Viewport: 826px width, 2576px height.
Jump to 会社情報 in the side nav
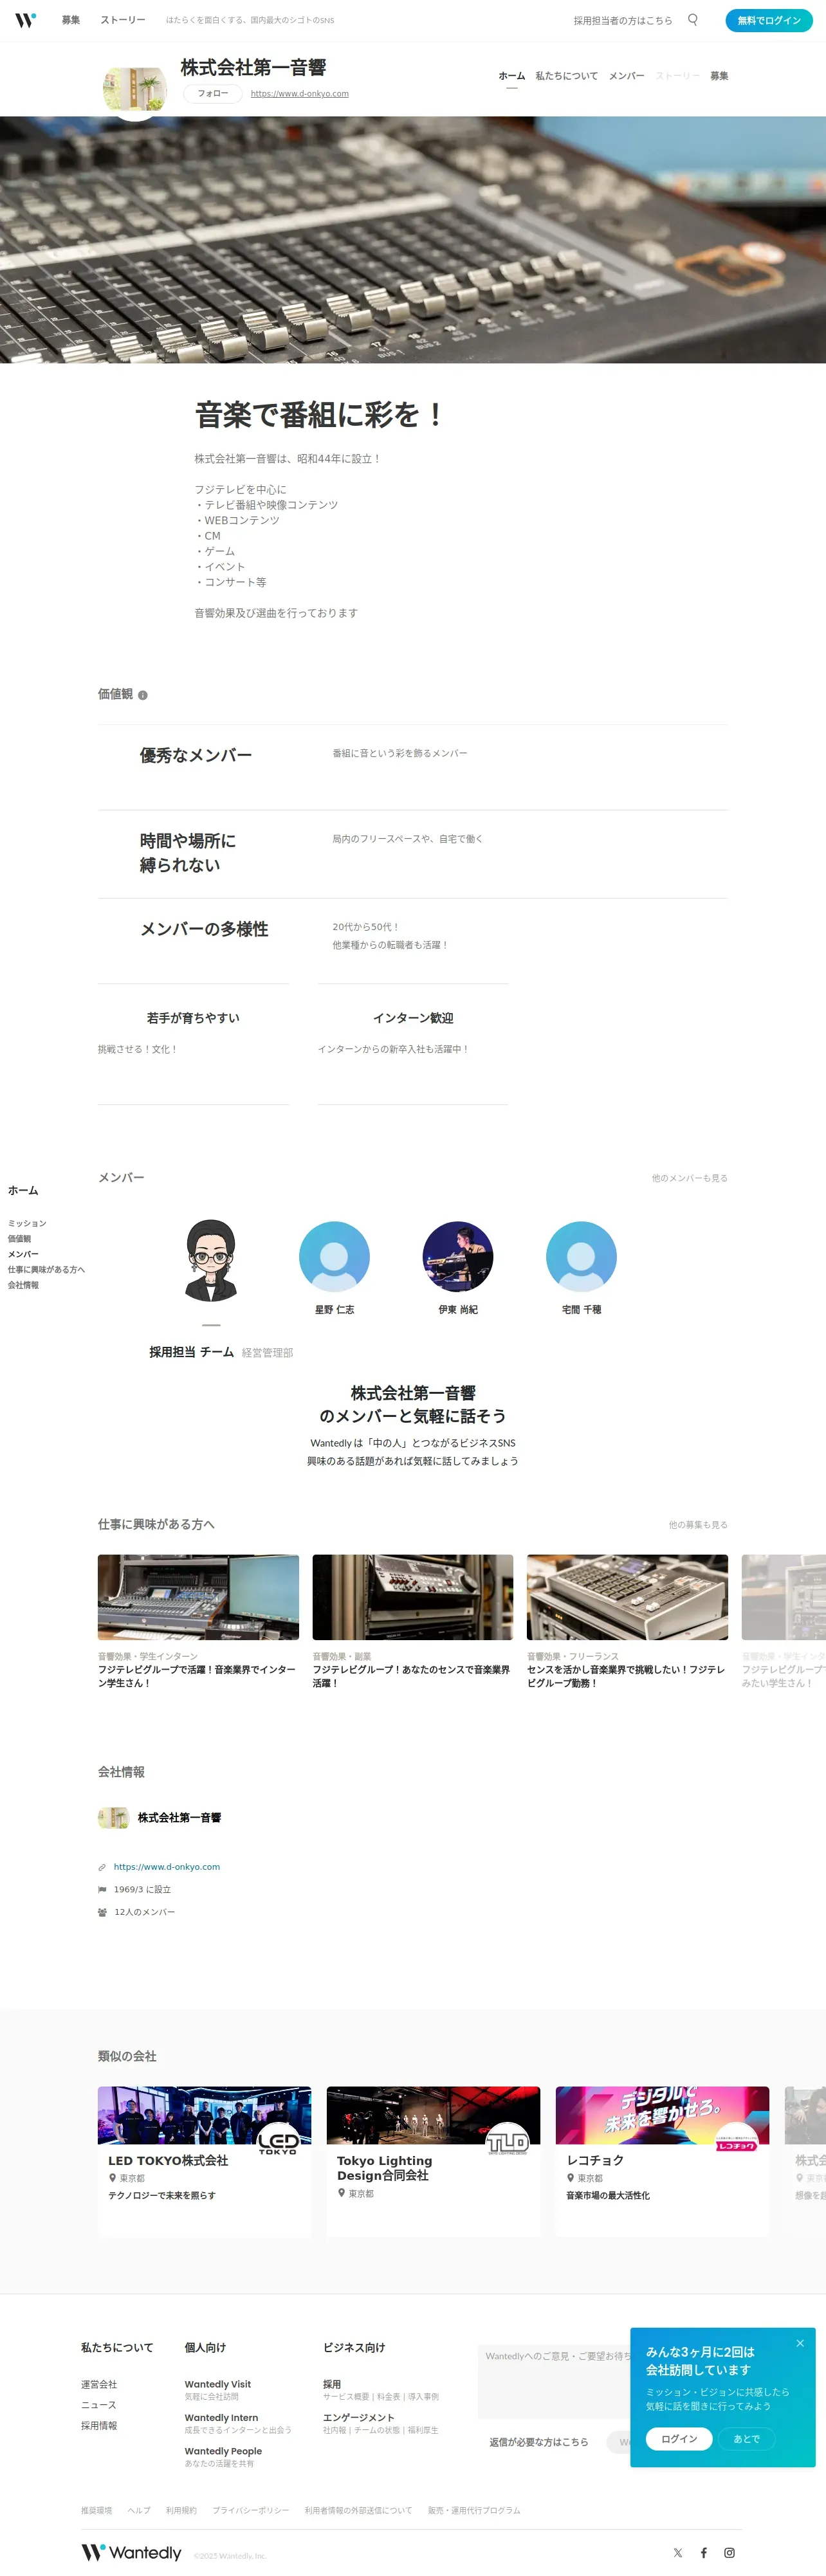coord(23,1285)
